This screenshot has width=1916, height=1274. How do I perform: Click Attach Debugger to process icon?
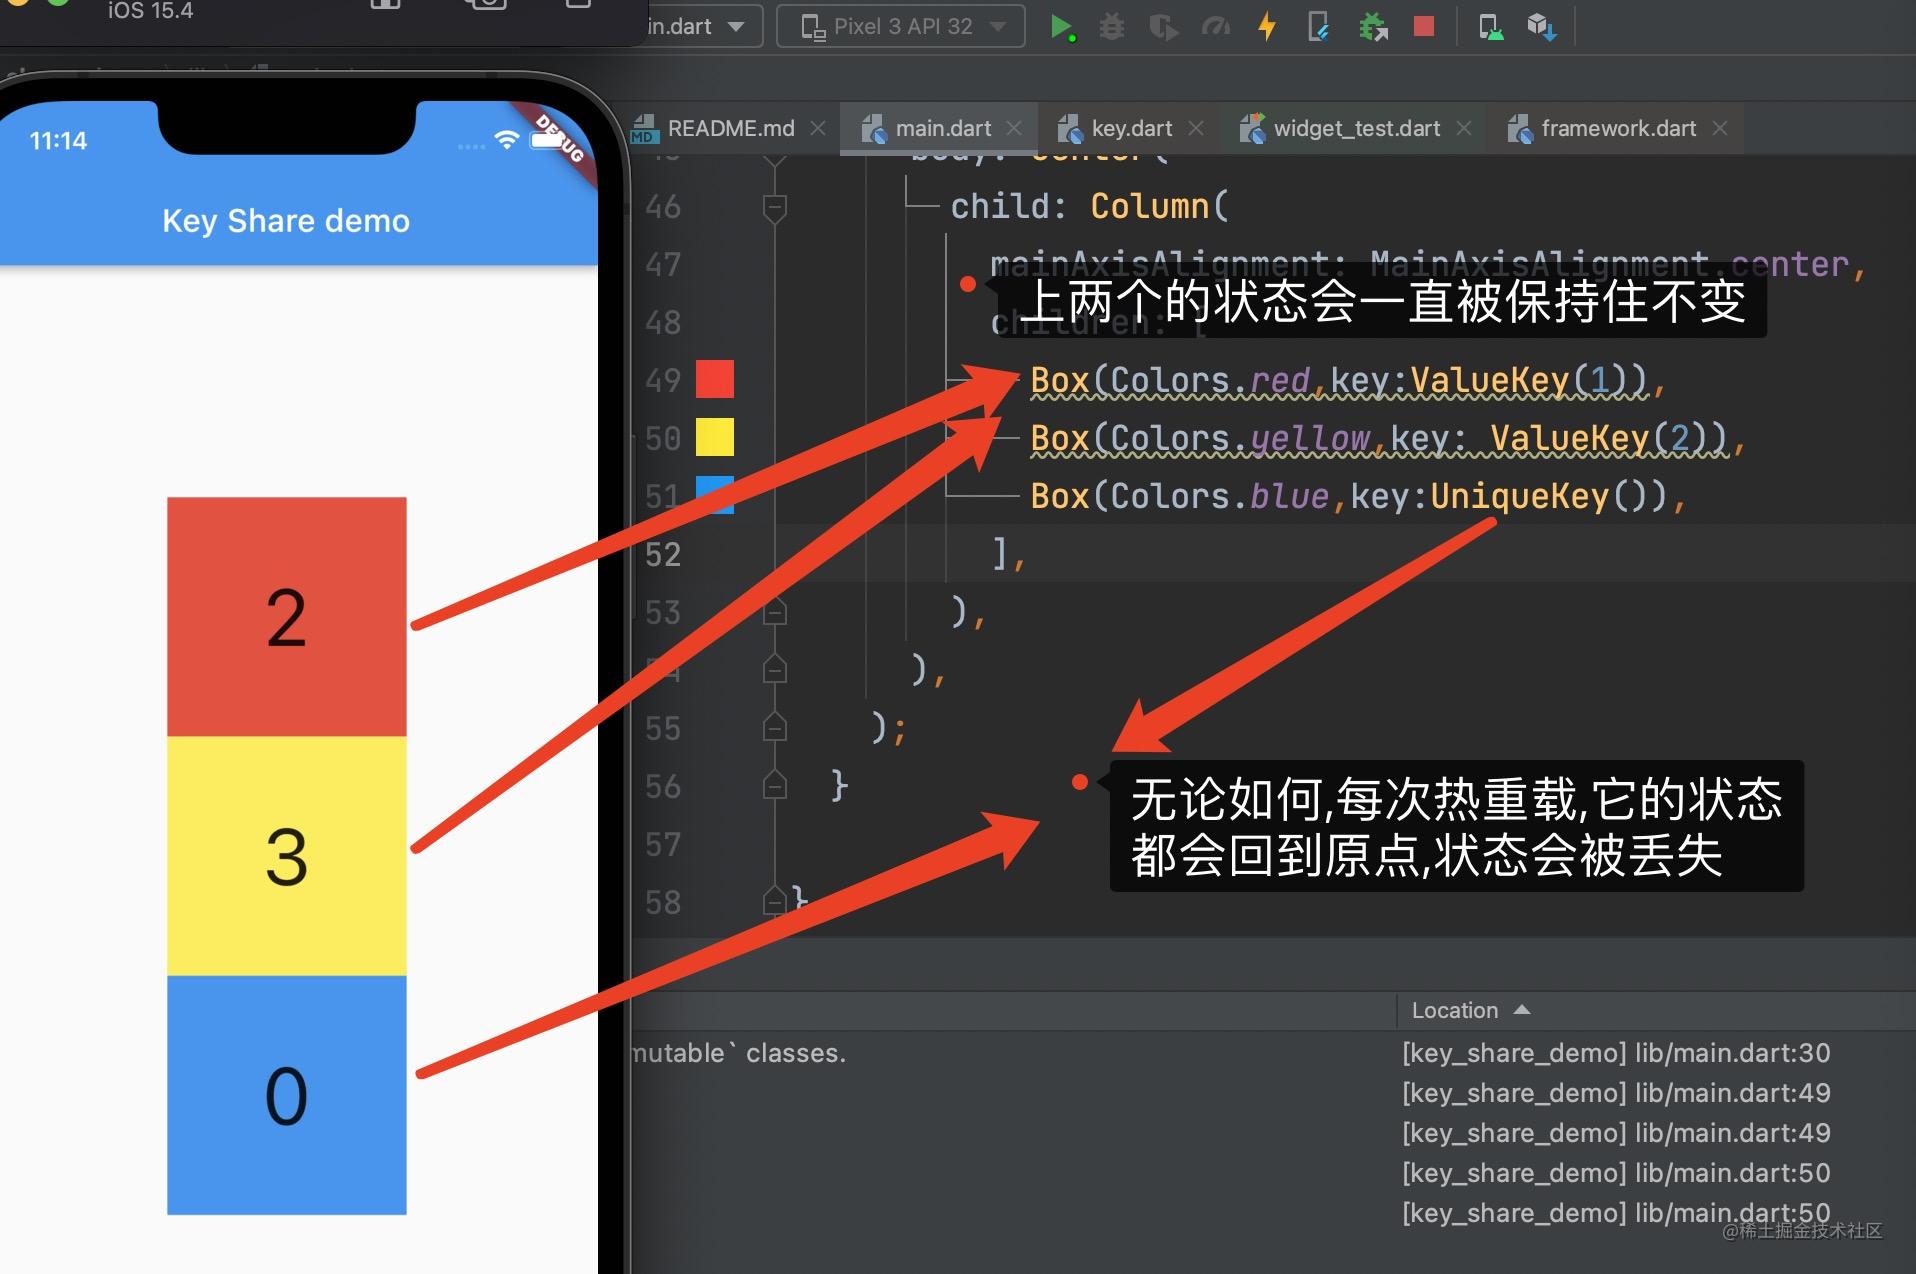1373,27
